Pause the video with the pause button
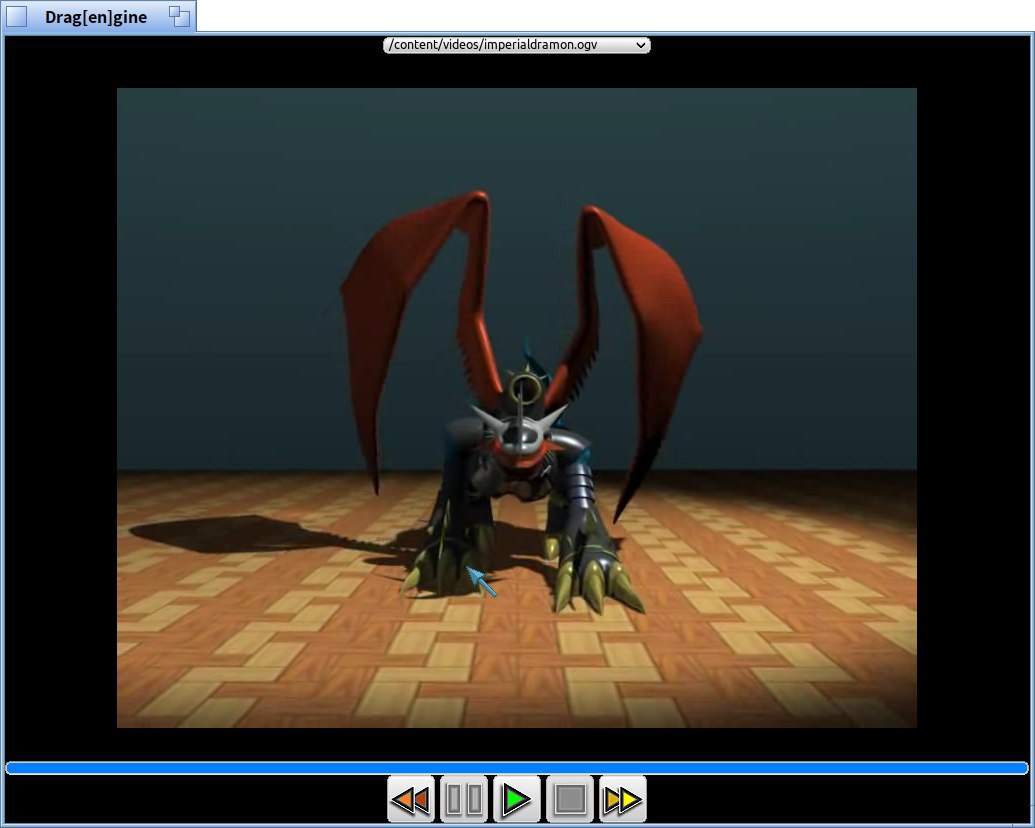 click(463, 799)
